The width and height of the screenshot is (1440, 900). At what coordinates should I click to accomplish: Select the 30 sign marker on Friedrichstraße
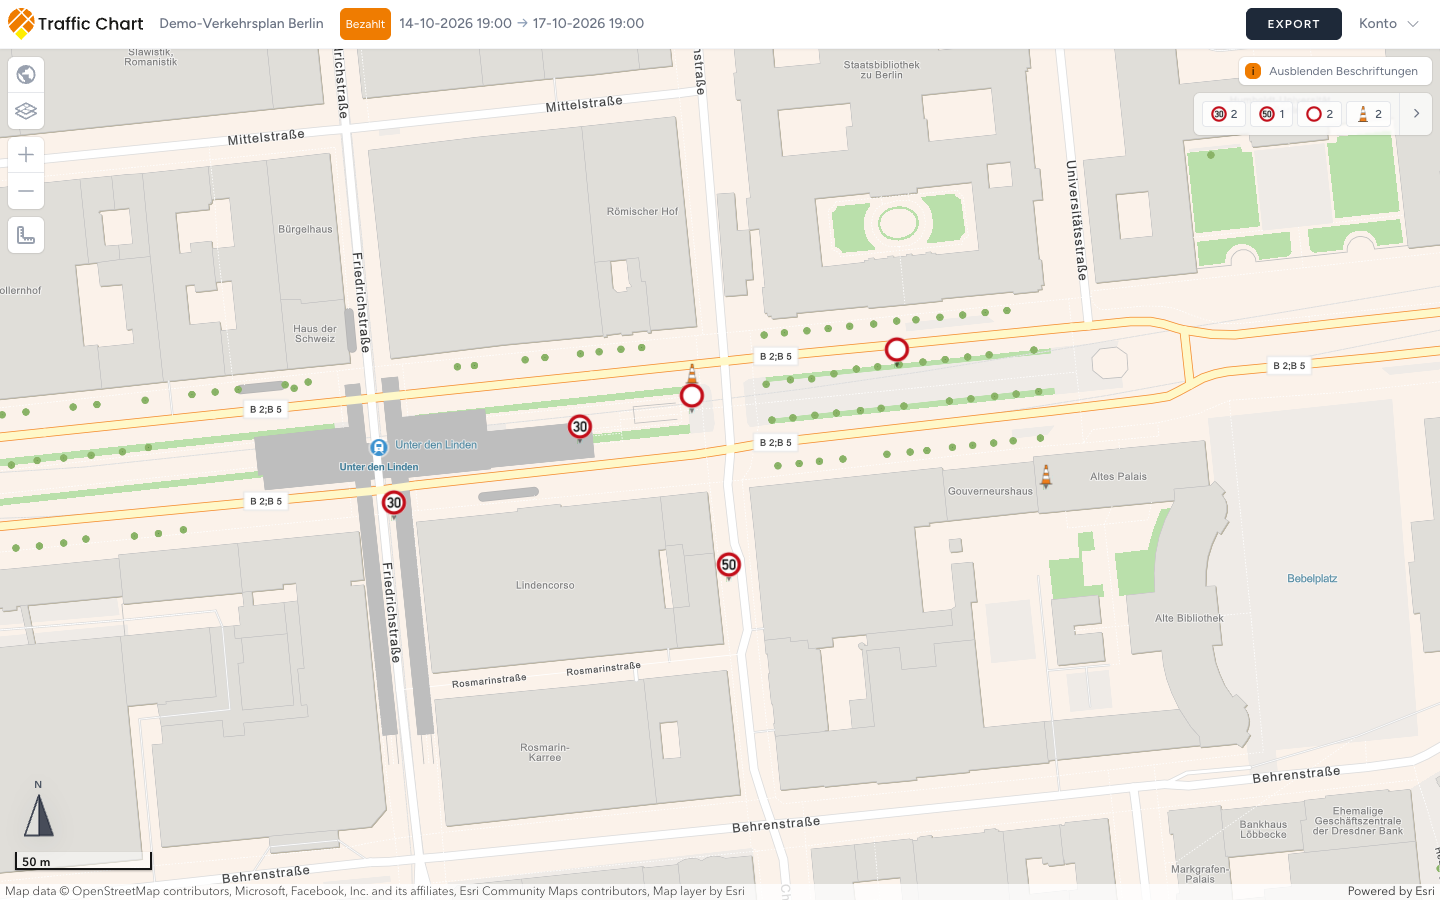394,503
